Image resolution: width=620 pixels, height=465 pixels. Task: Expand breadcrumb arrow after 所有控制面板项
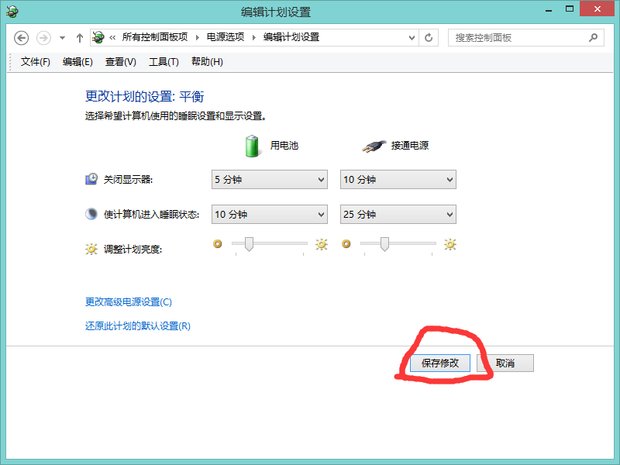(x=197, y=38)
